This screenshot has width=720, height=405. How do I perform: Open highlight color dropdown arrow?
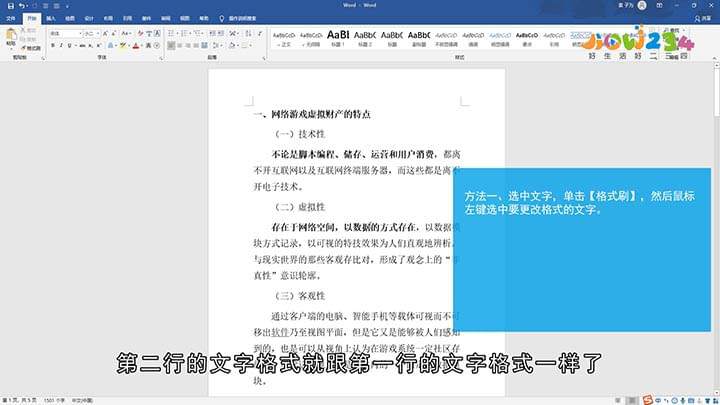128,45
